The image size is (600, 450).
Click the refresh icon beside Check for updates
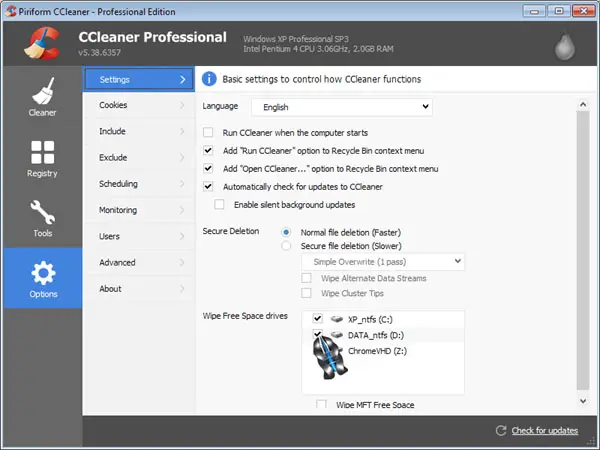pyautogui.click(x=501, y=430)
